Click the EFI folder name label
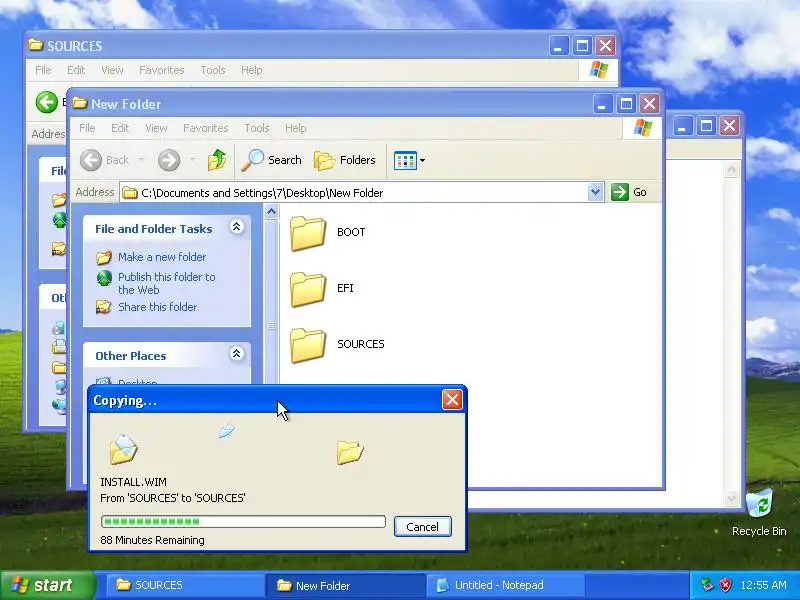This screenshot has width=800, height=600. pyautogui.click(x=345, y=288)
